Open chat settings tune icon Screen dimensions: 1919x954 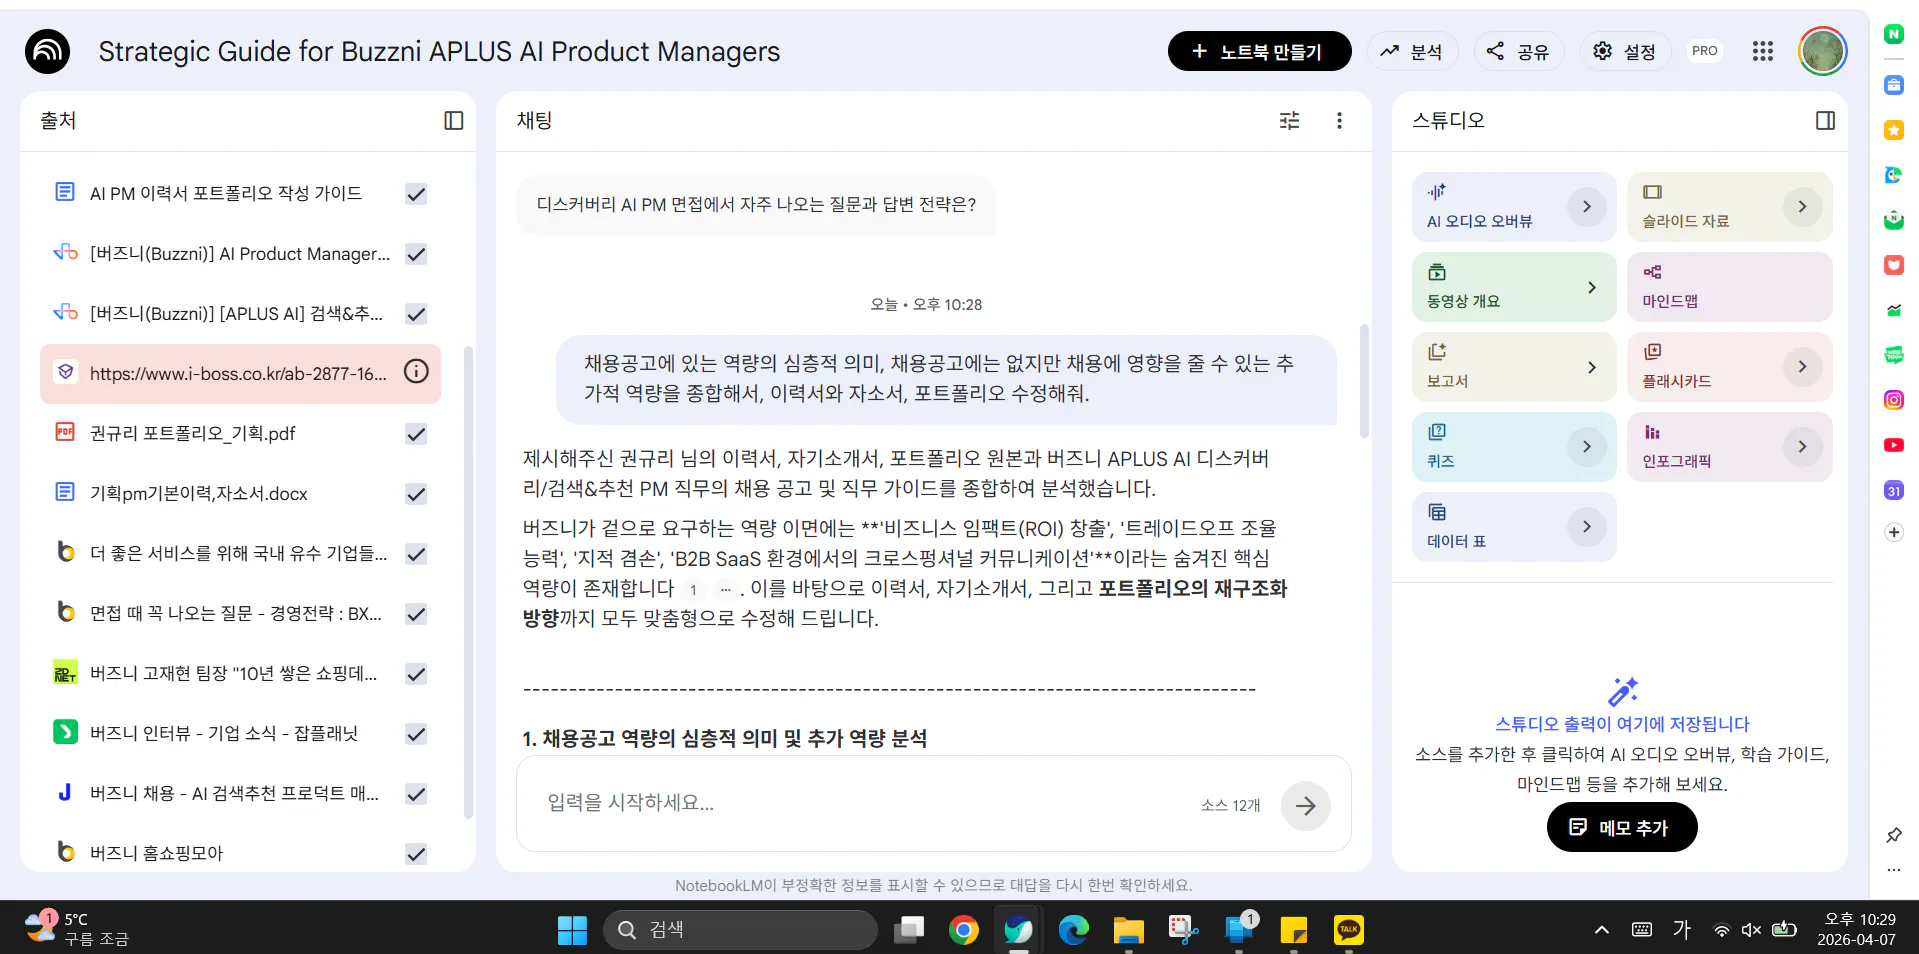(1290, 121)
